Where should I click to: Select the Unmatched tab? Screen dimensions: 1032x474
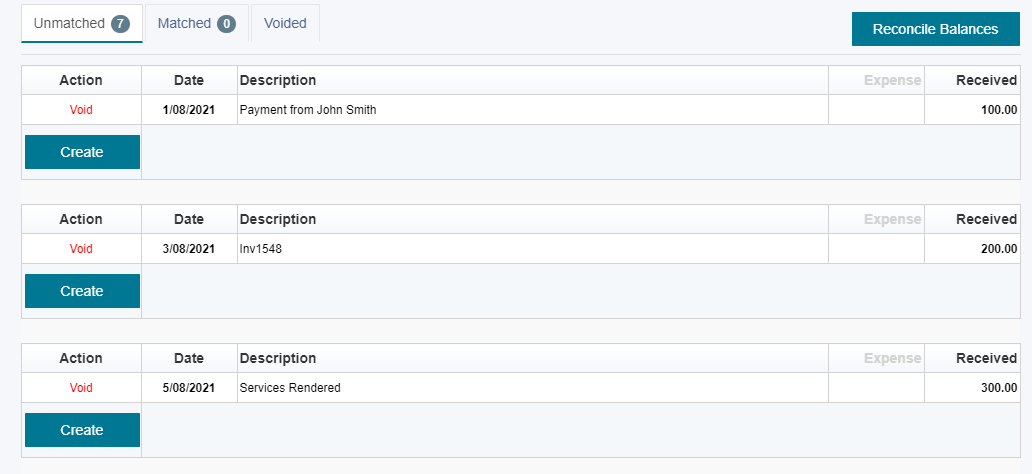(82, 24)
